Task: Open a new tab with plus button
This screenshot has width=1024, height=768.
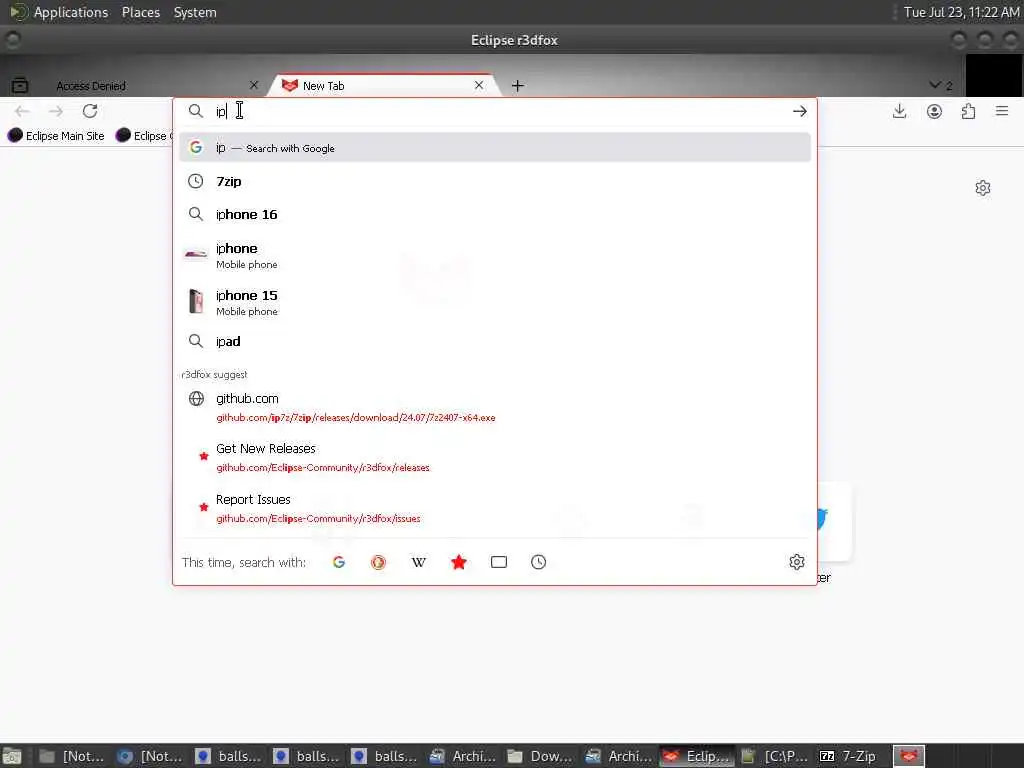Action: (x=517, y=86)
